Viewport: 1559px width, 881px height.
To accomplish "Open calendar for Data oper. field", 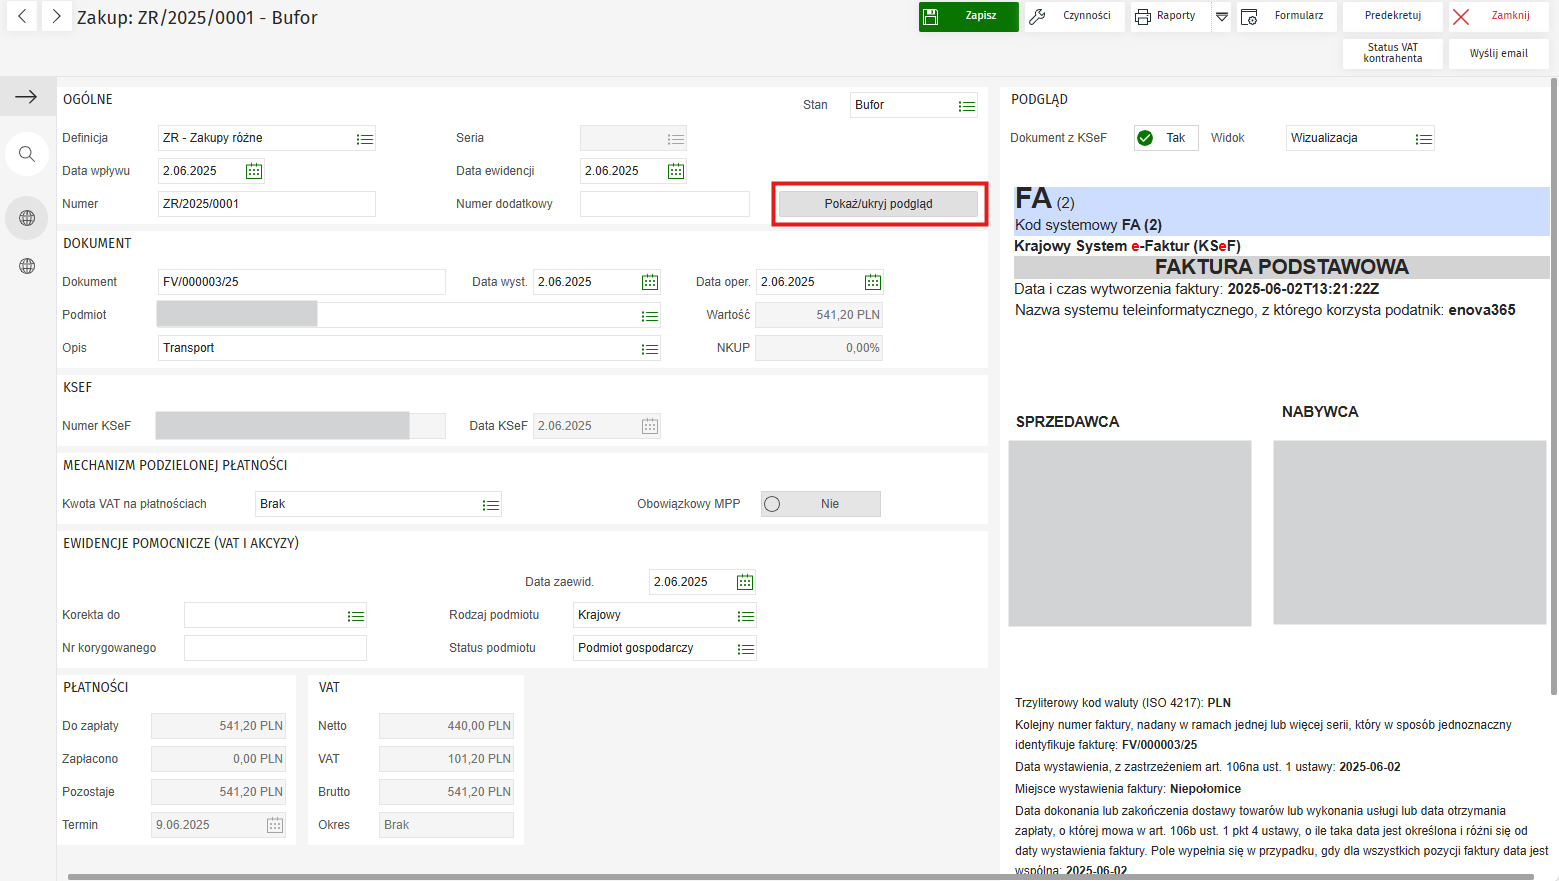I will (x=873, y=282).
